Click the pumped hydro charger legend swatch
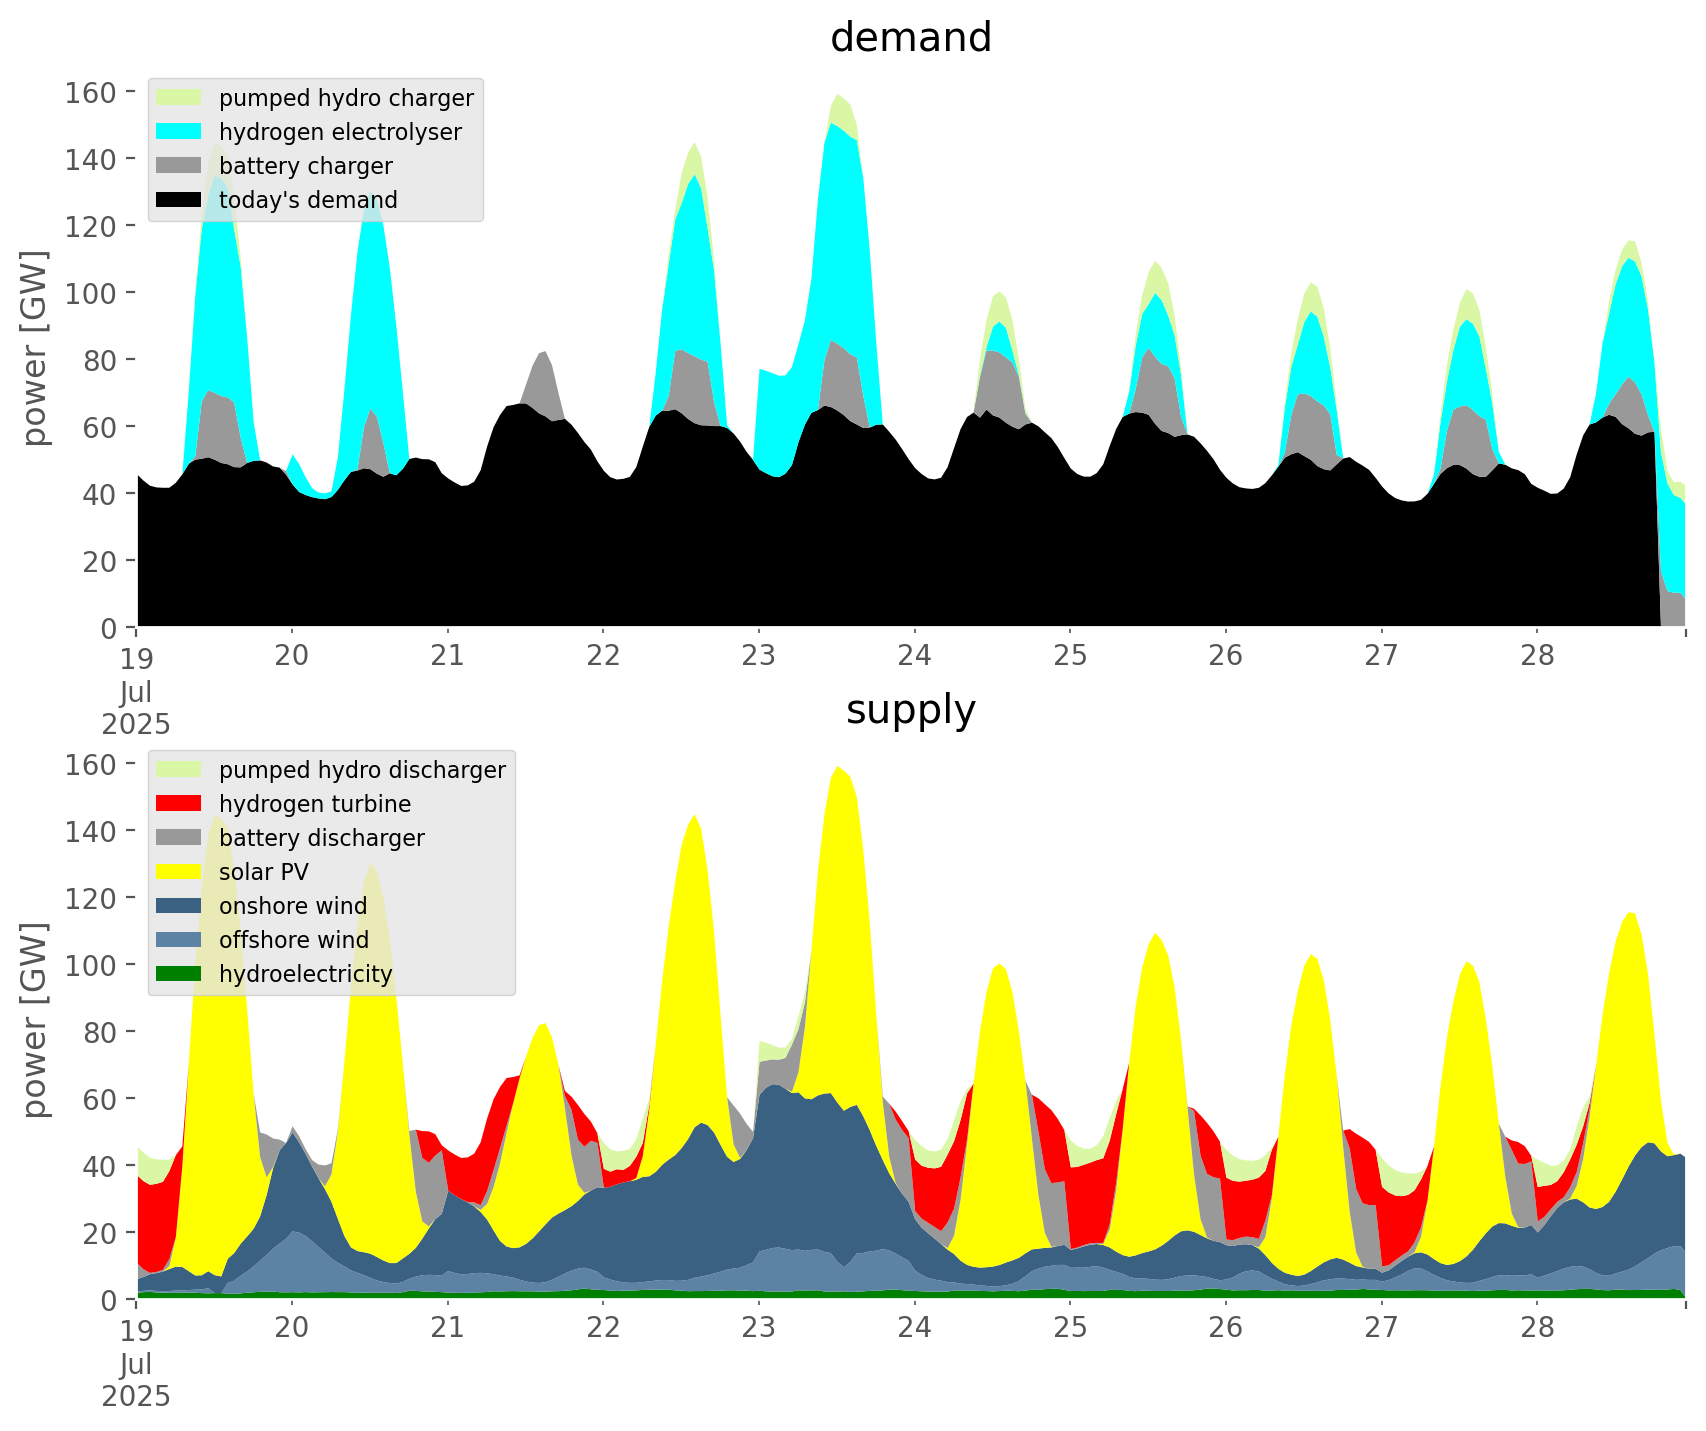Viewport: 1706px width, 1431px height. (179, 98)
